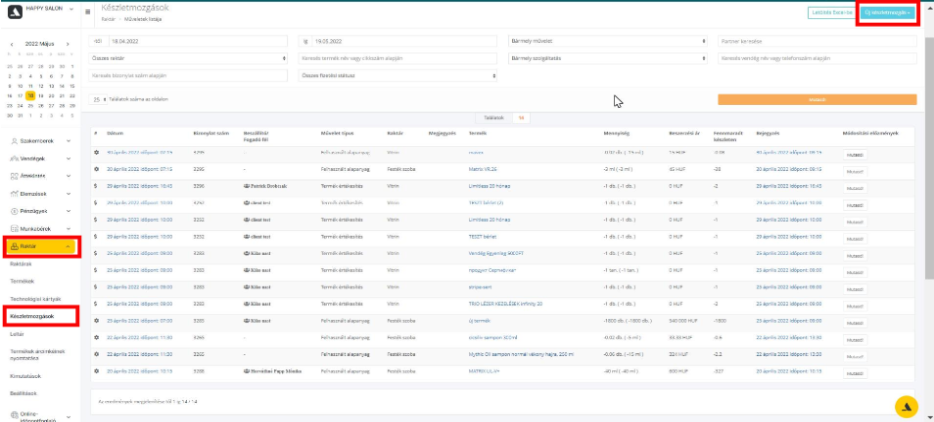This screenshot has height=422, width=934.
Task: Expand the Elemzések sidebar section
Action: [69, 193]
